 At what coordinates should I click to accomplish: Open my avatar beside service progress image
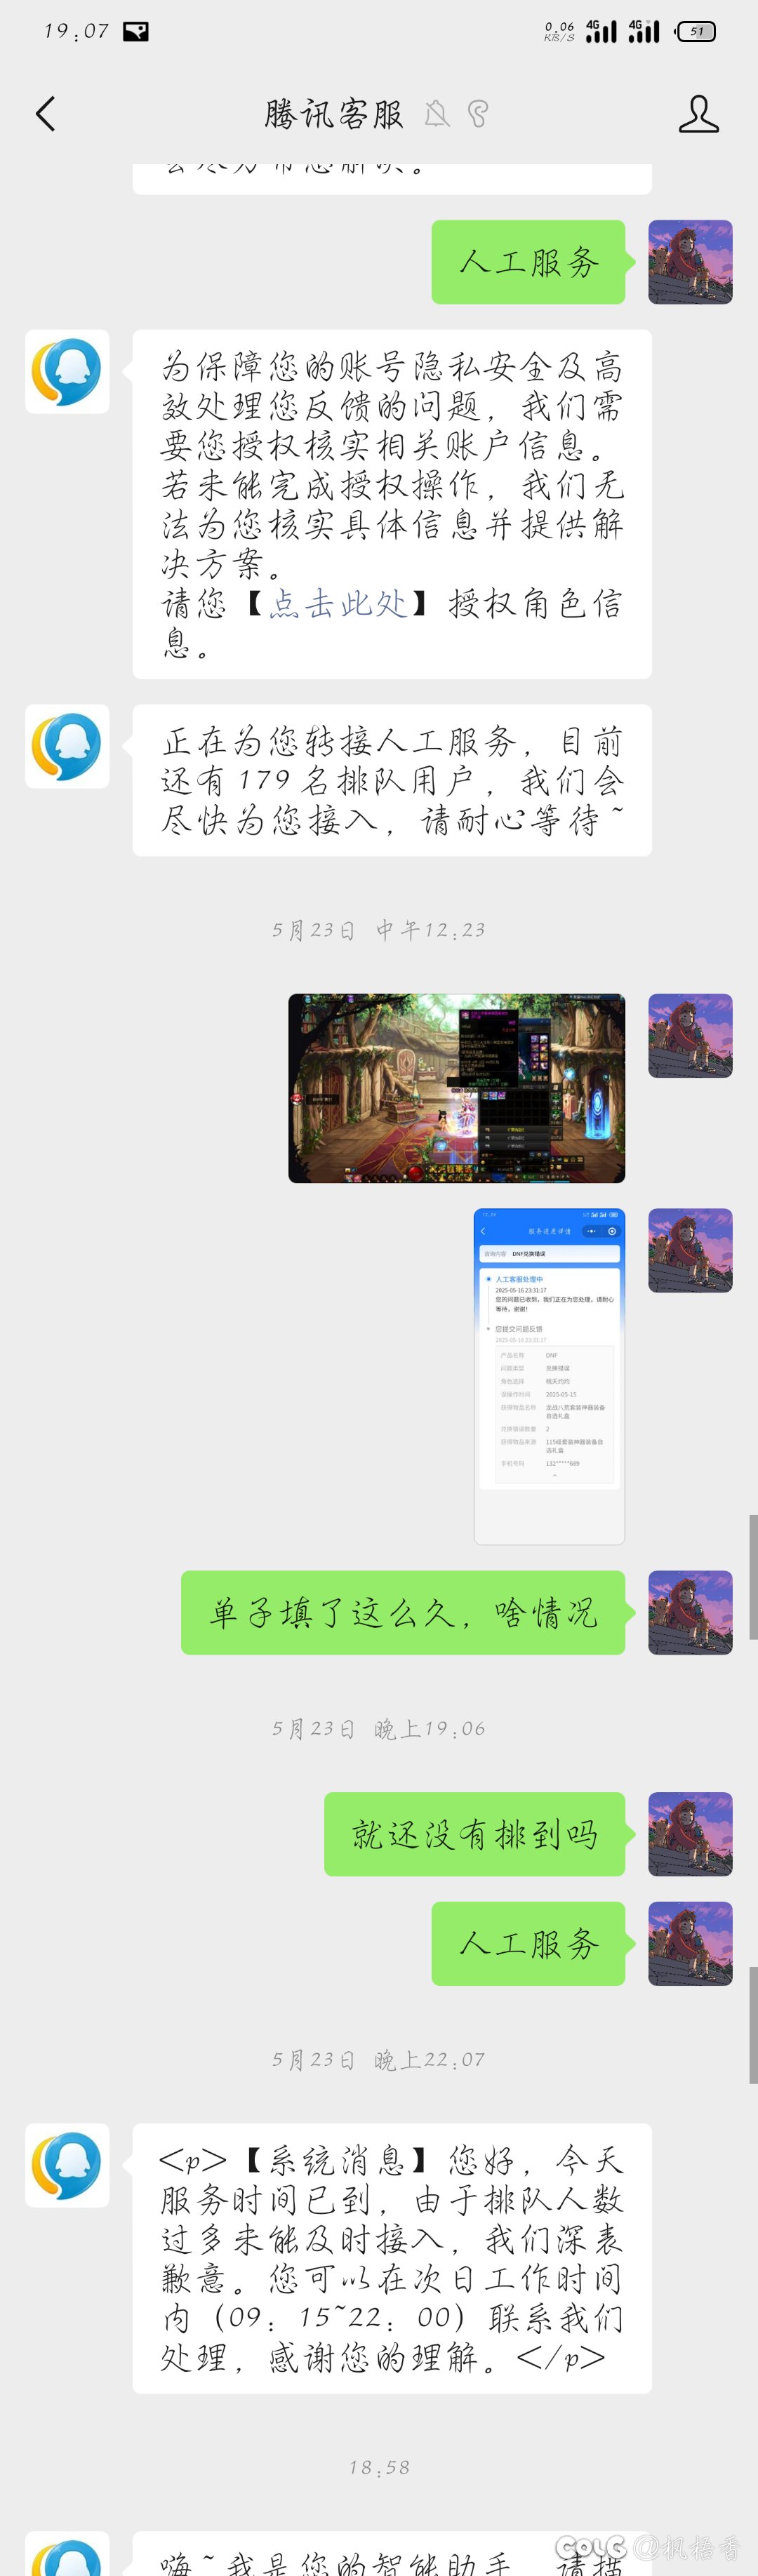point(690,1250)
